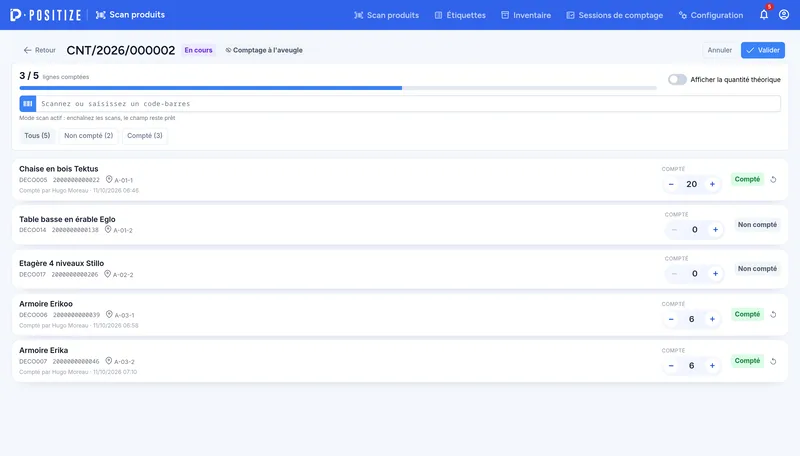Image resolution: width=800 pixels, height=456 pixels.
Task: Decrease quantity for Table basse en érable Eglo
Action: coord(674,230)
